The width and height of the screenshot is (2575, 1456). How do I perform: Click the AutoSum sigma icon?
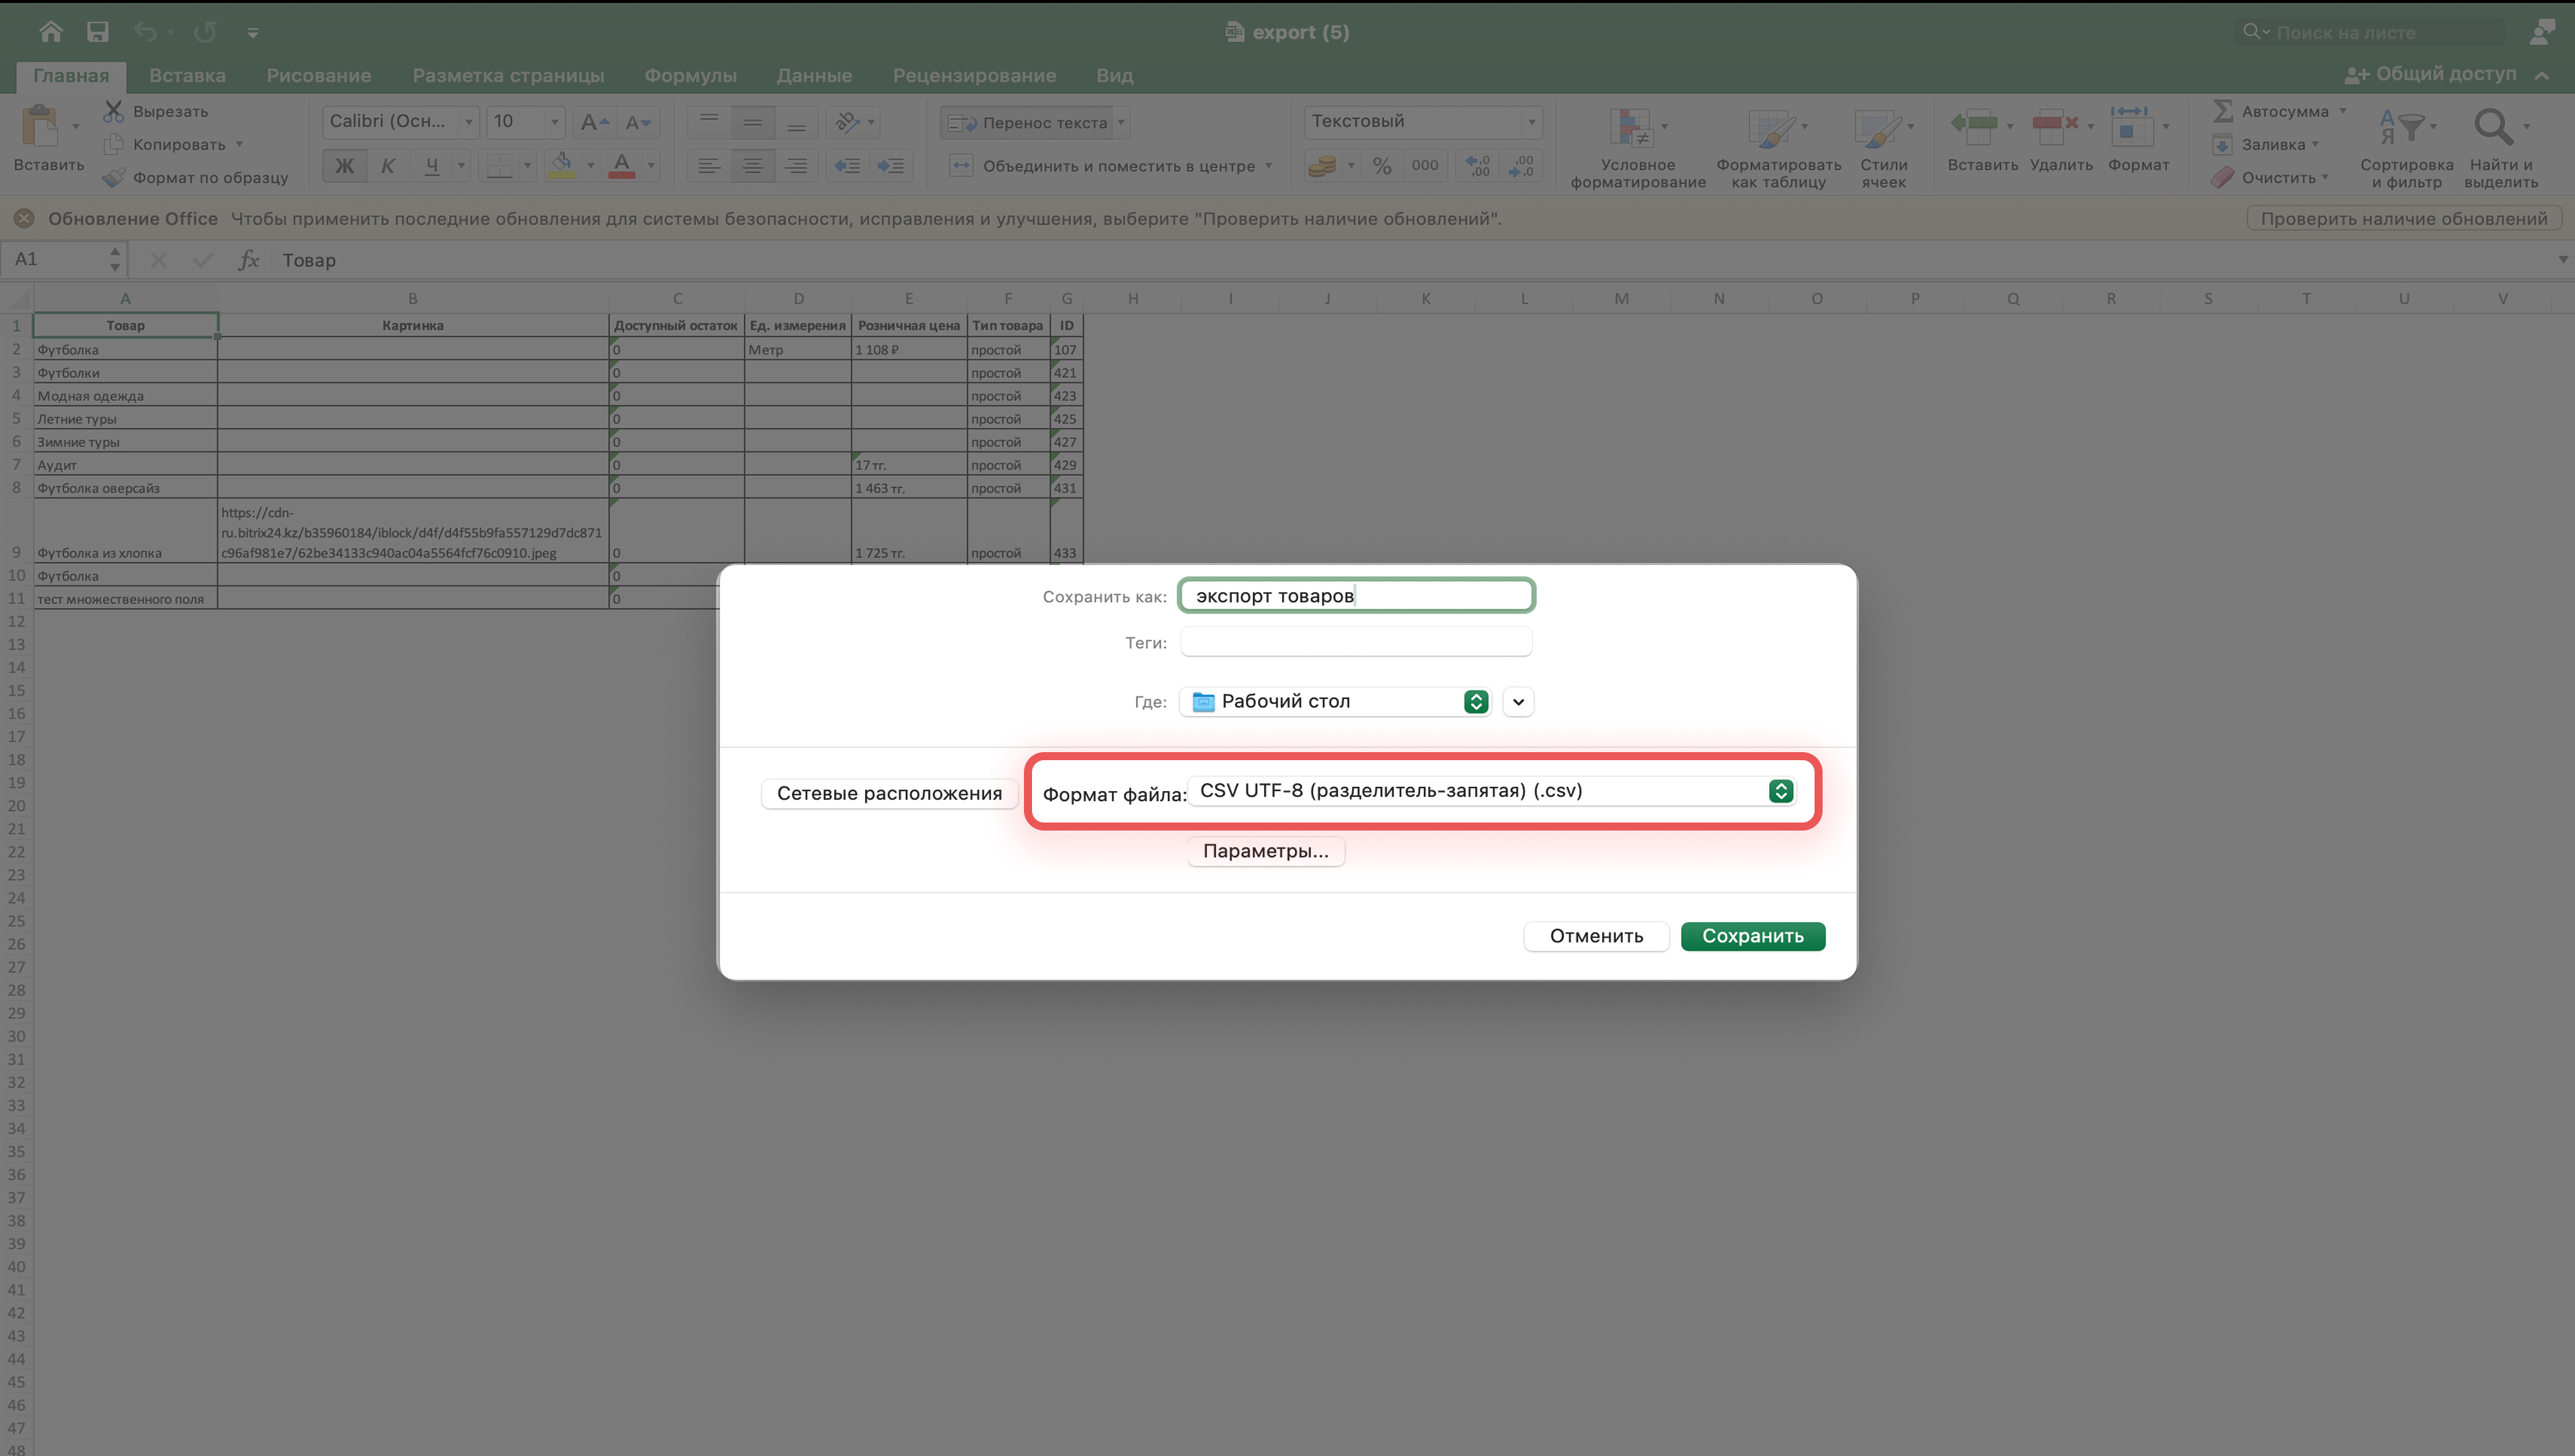pos(2223,111)
